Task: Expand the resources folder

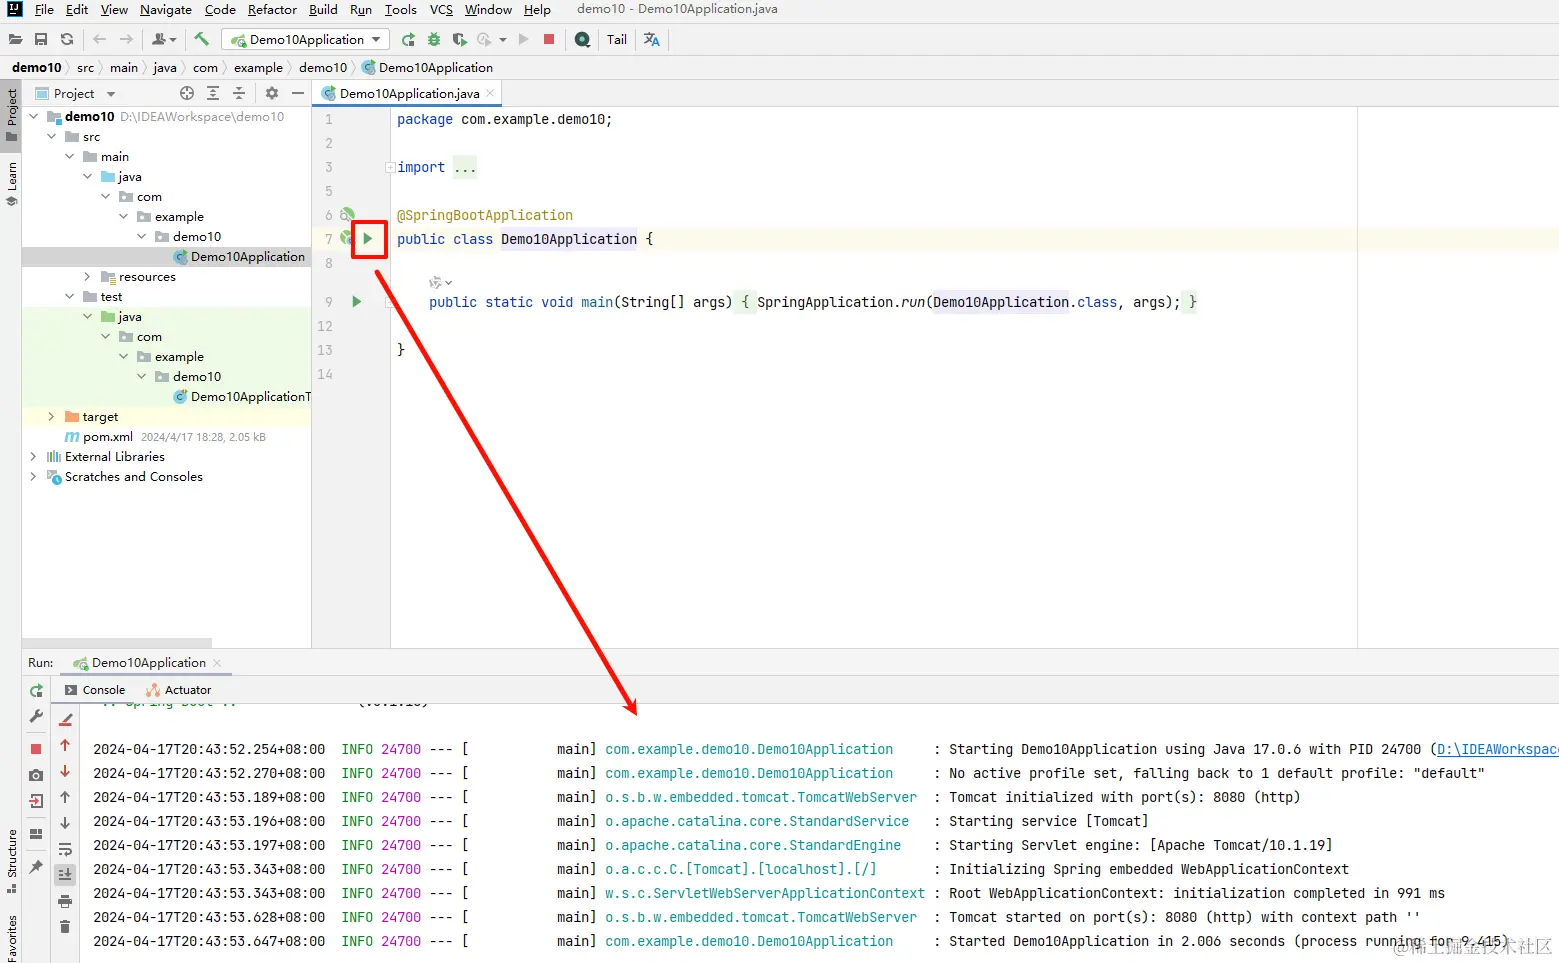Action: [88, 277]
